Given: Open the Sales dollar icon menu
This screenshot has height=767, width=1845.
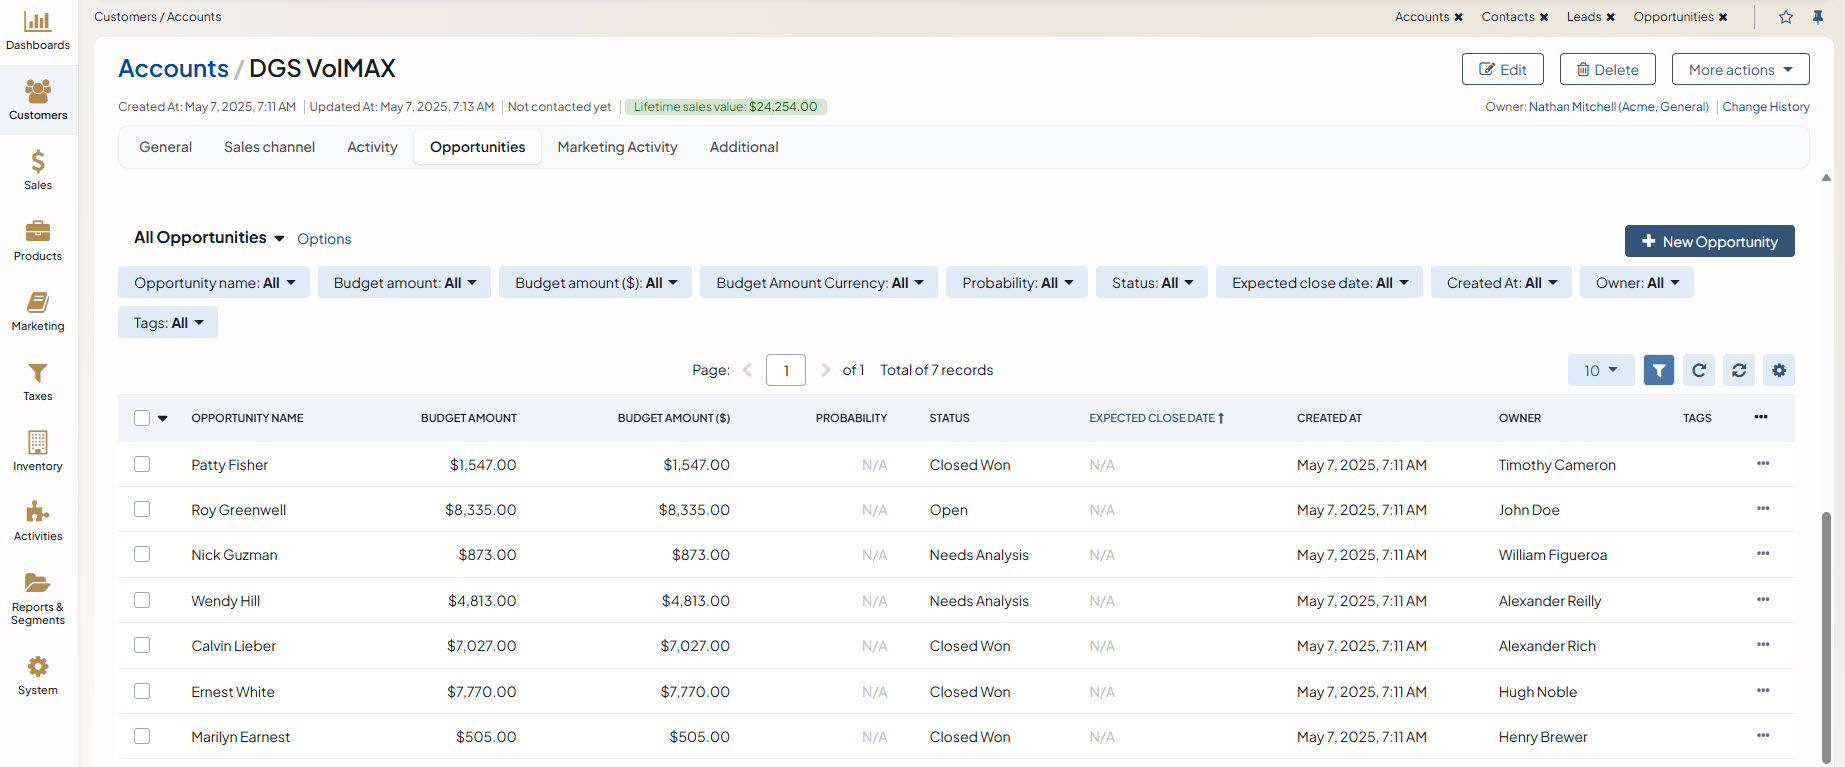Looking at the screenshot, I should coord(38,169).
